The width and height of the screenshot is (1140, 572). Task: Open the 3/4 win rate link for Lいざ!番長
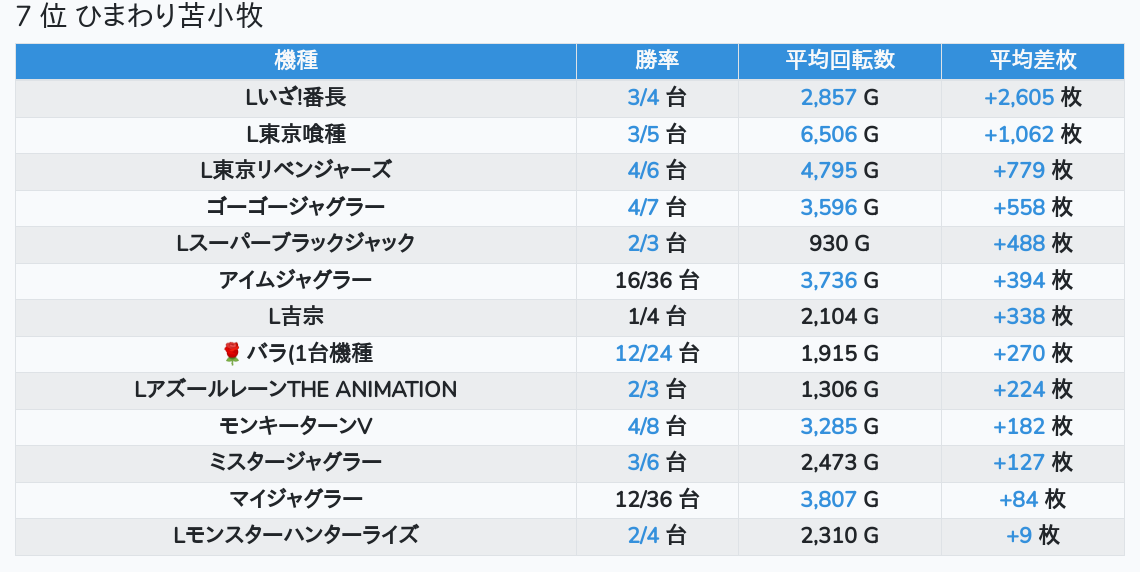(x=643, y=97)
